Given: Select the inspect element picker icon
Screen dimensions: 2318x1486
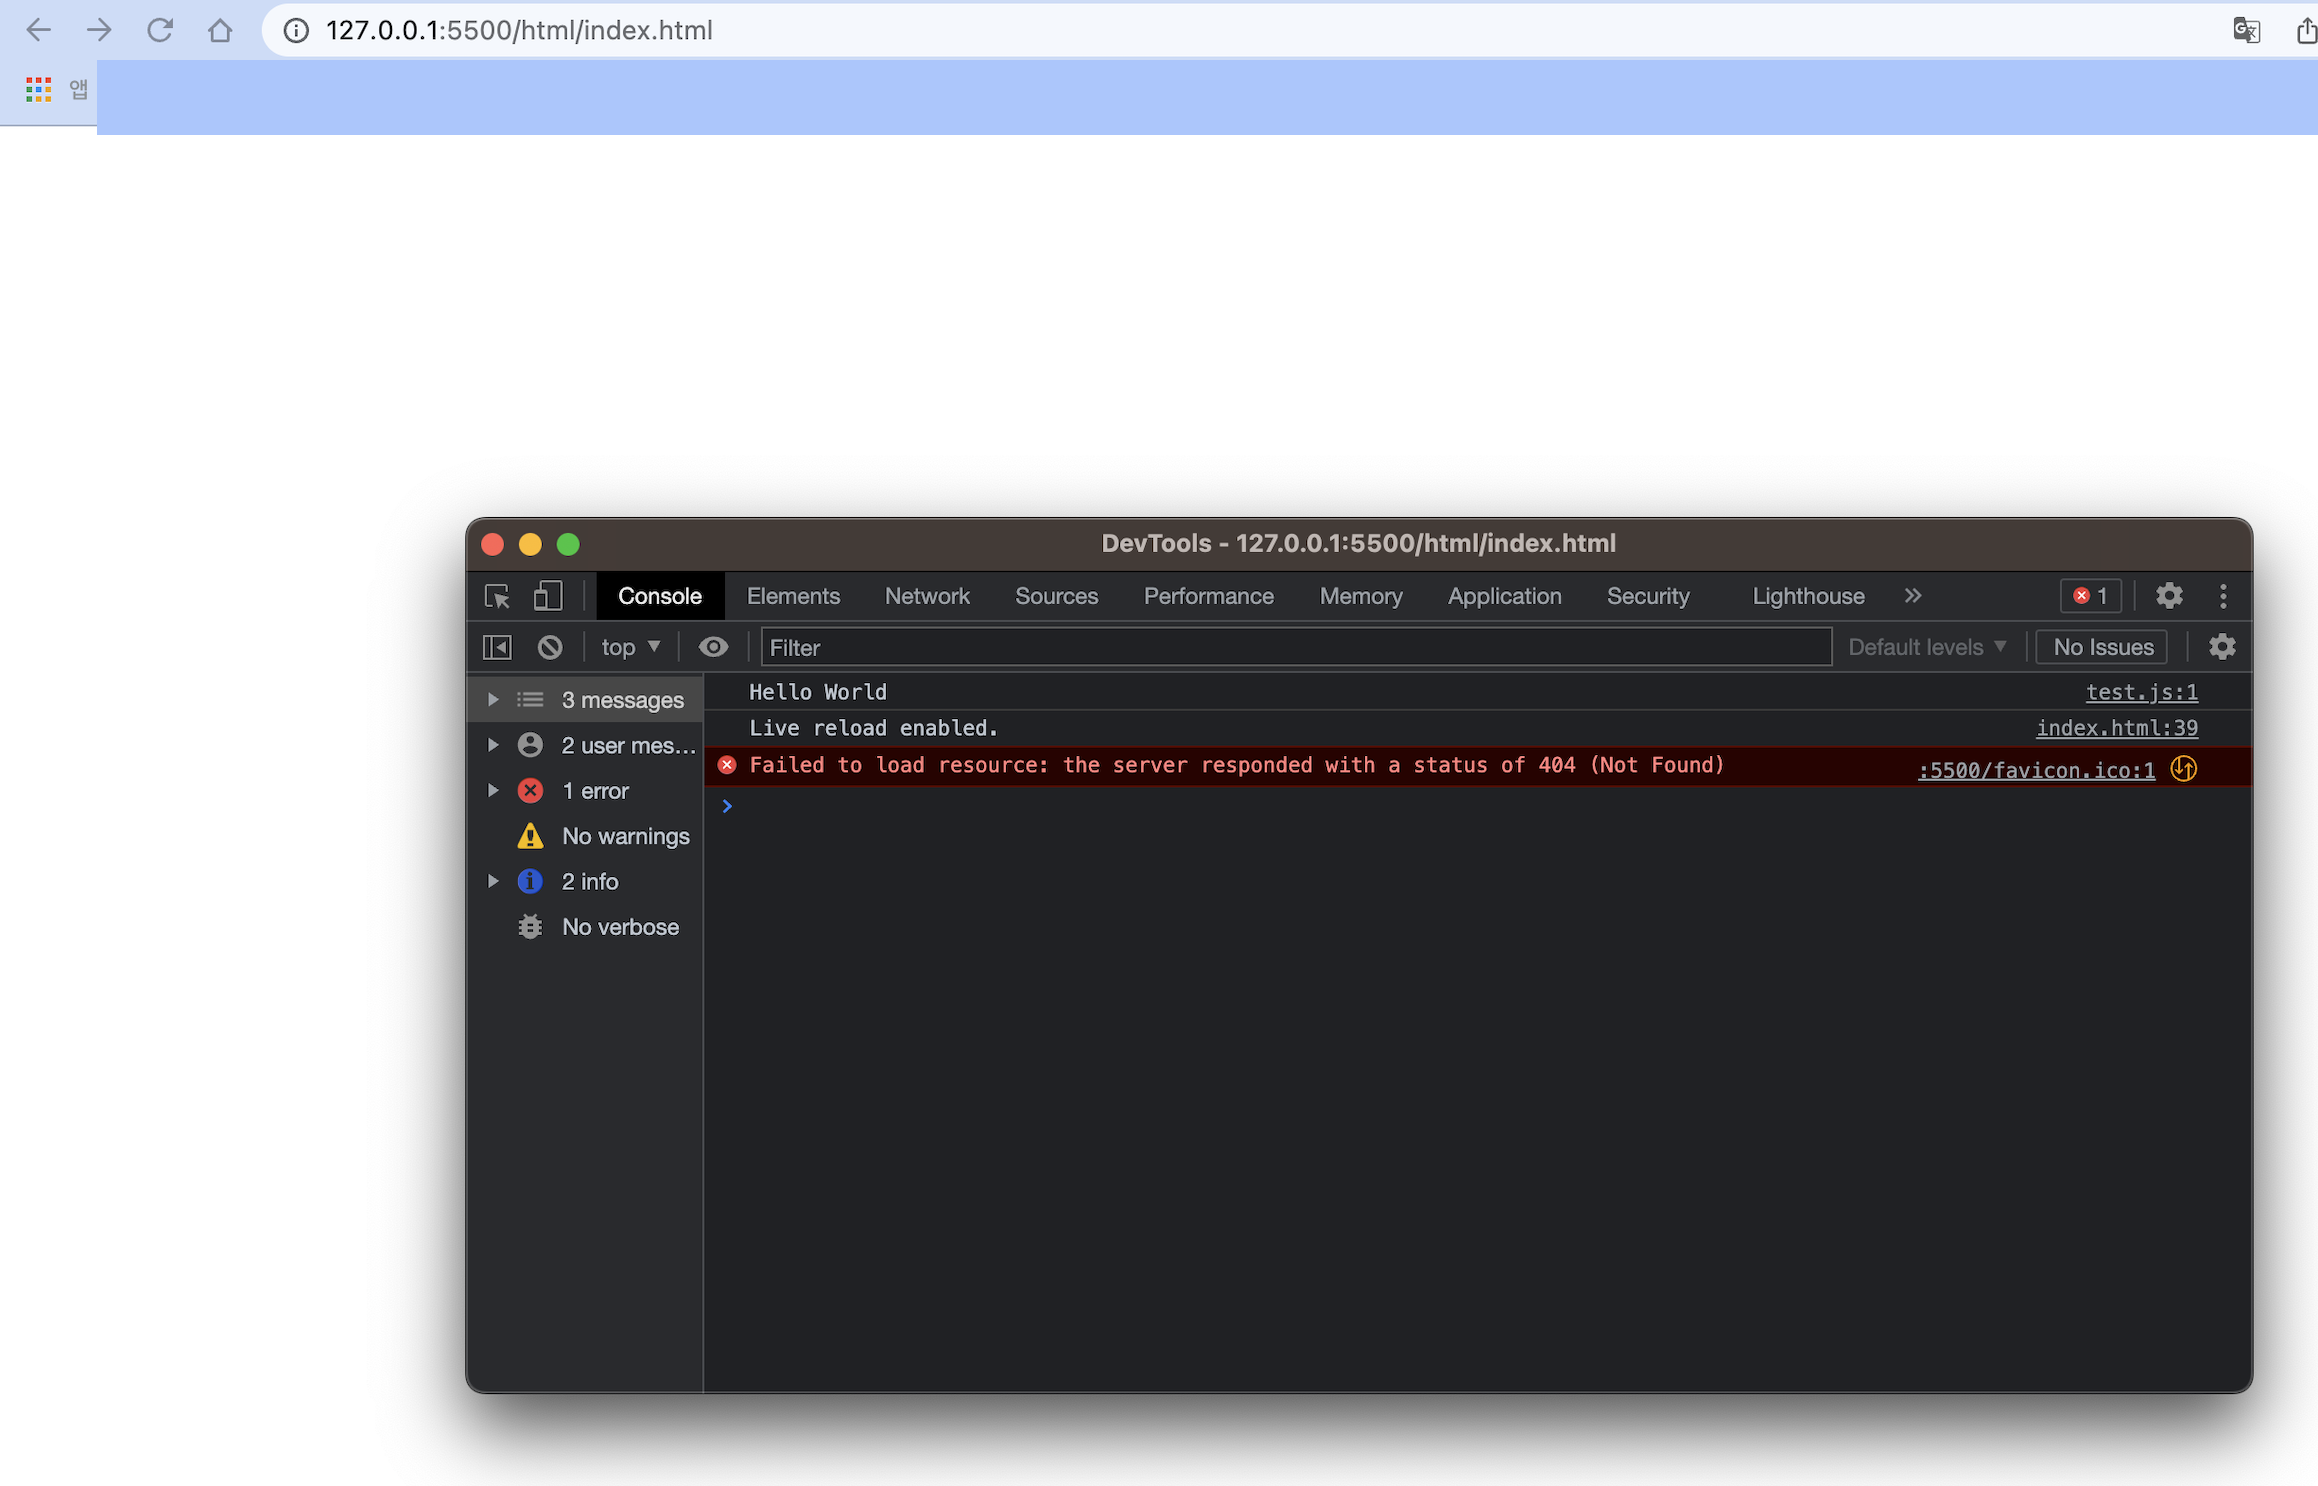Looking at the screenshot, I should (497, 596).
